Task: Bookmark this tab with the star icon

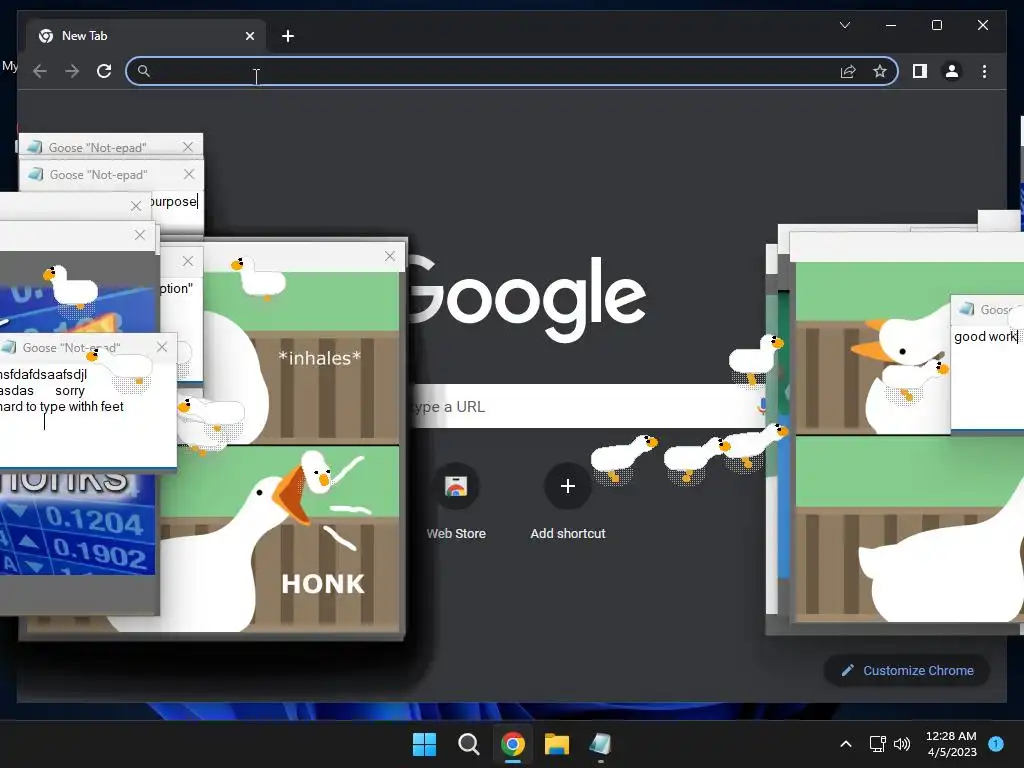Action: 880,71
